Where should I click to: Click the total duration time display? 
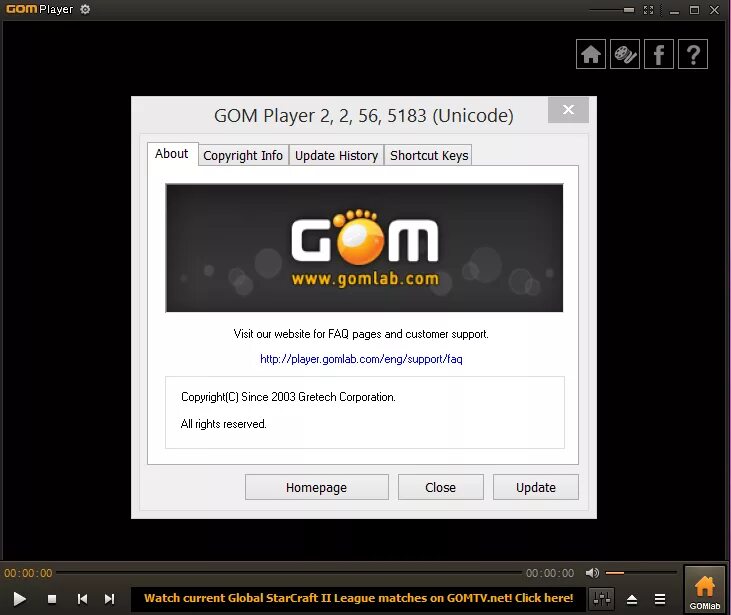pos(550,573)
